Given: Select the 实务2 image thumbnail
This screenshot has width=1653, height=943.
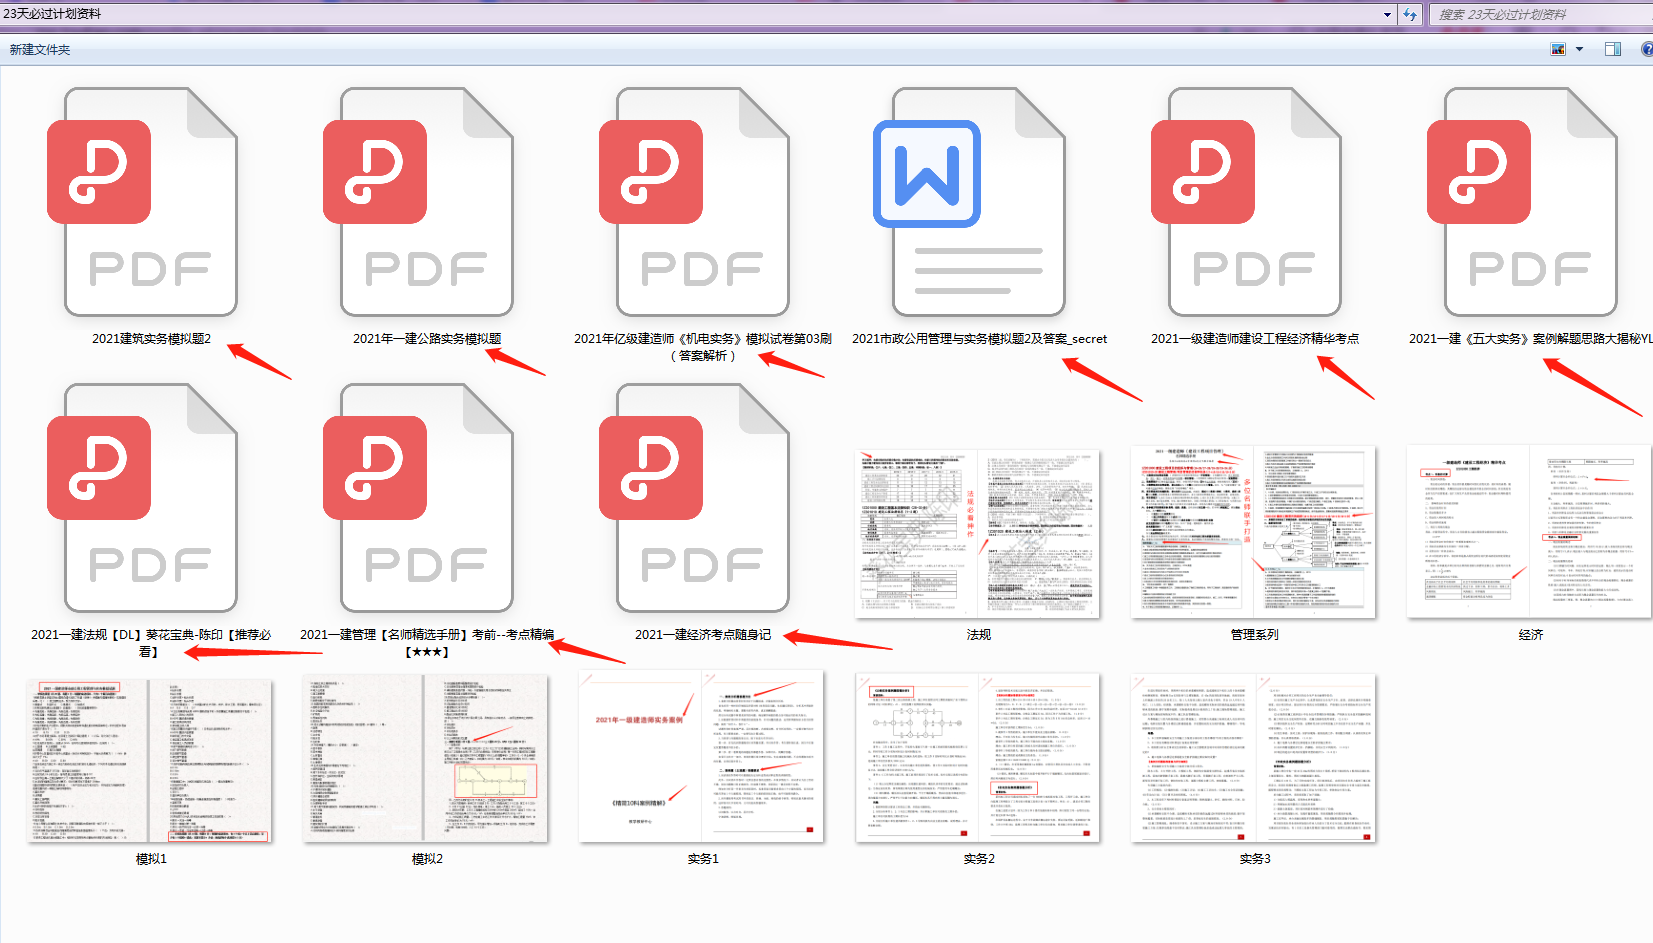Looking at the screenshot, I should click(978, 758).
